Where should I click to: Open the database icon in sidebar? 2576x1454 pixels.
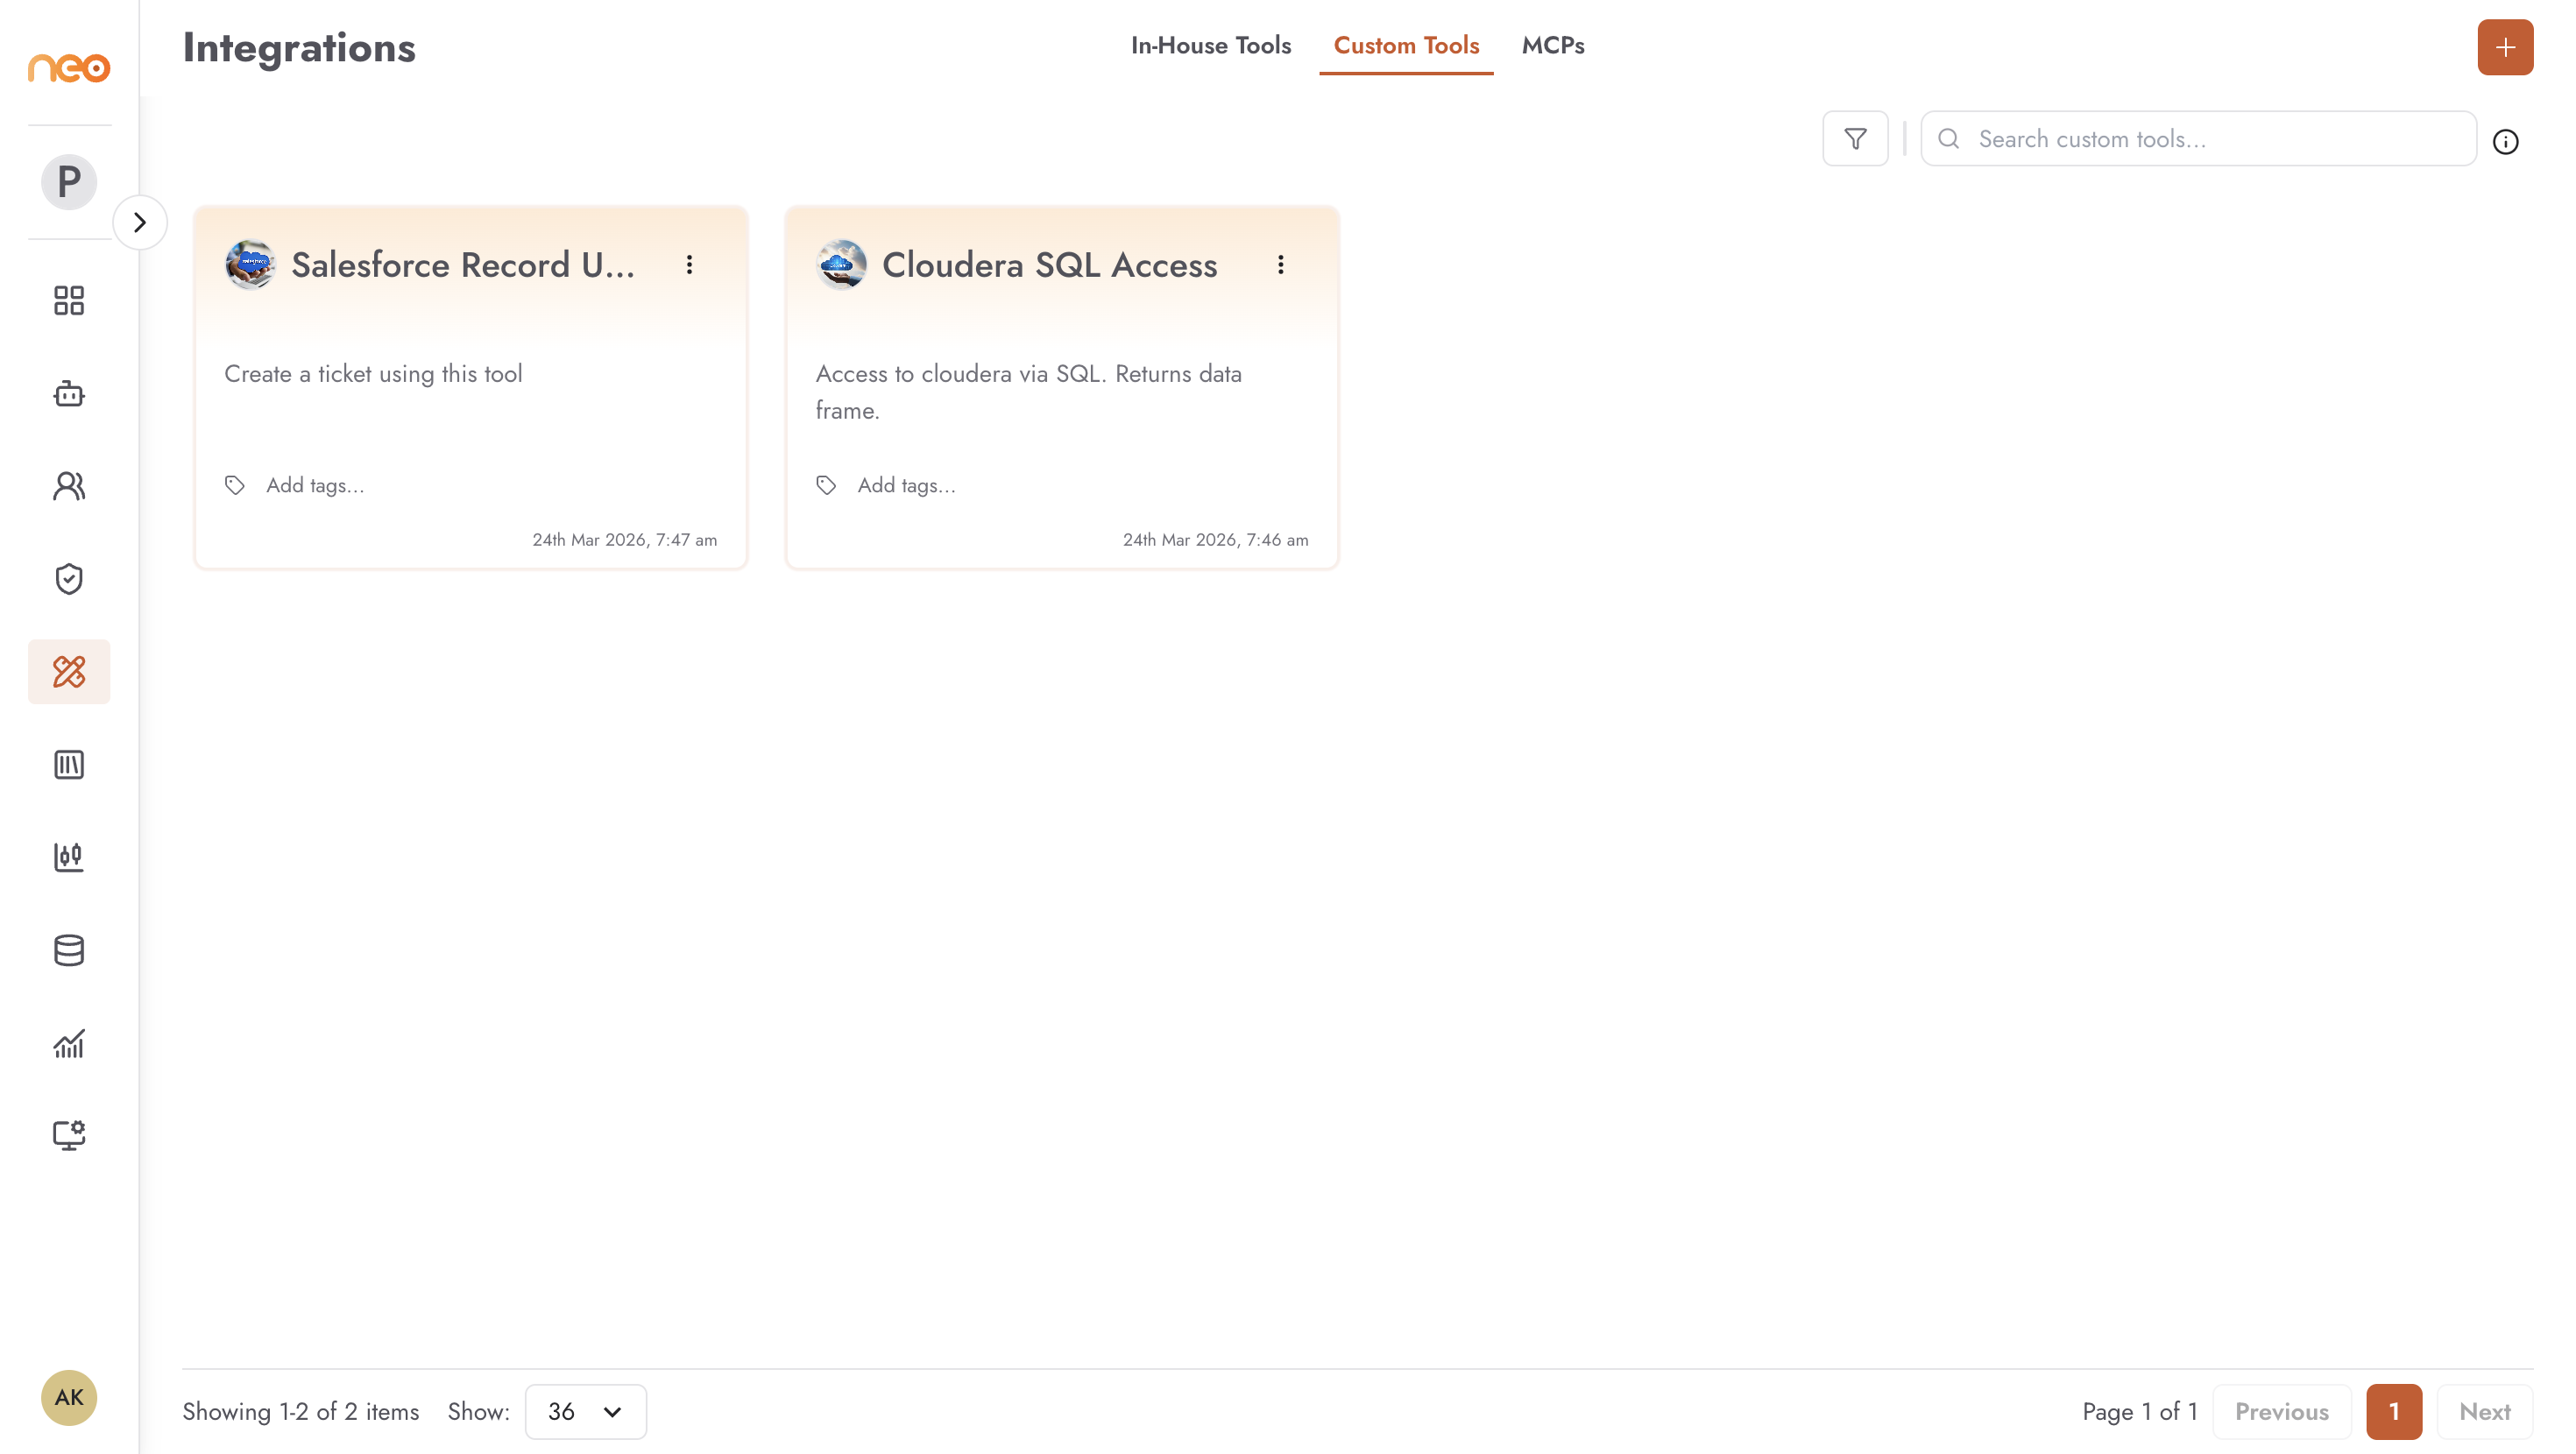[69, 950]
